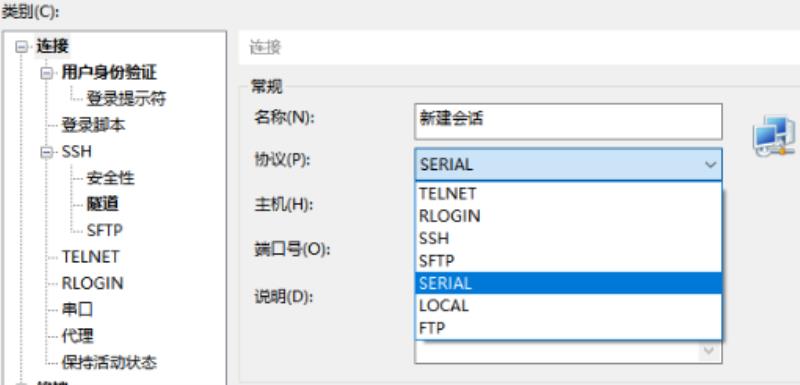Open 登录脚本 in the category tree

[93, 125]
